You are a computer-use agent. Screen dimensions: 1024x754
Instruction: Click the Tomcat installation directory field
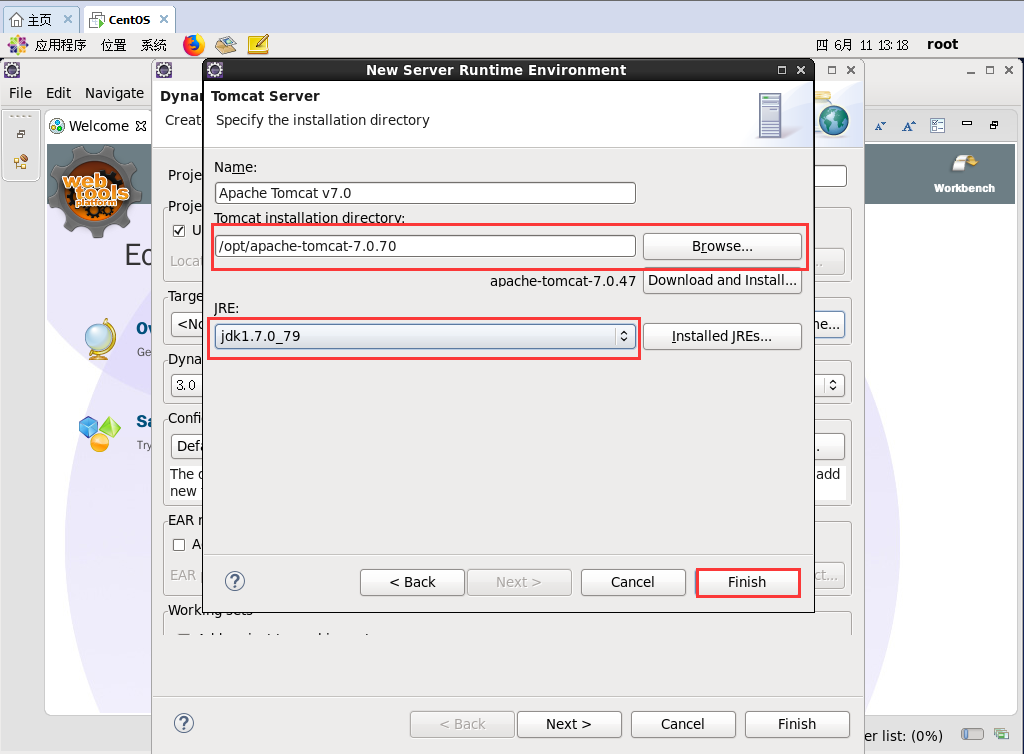coord(425,246)
